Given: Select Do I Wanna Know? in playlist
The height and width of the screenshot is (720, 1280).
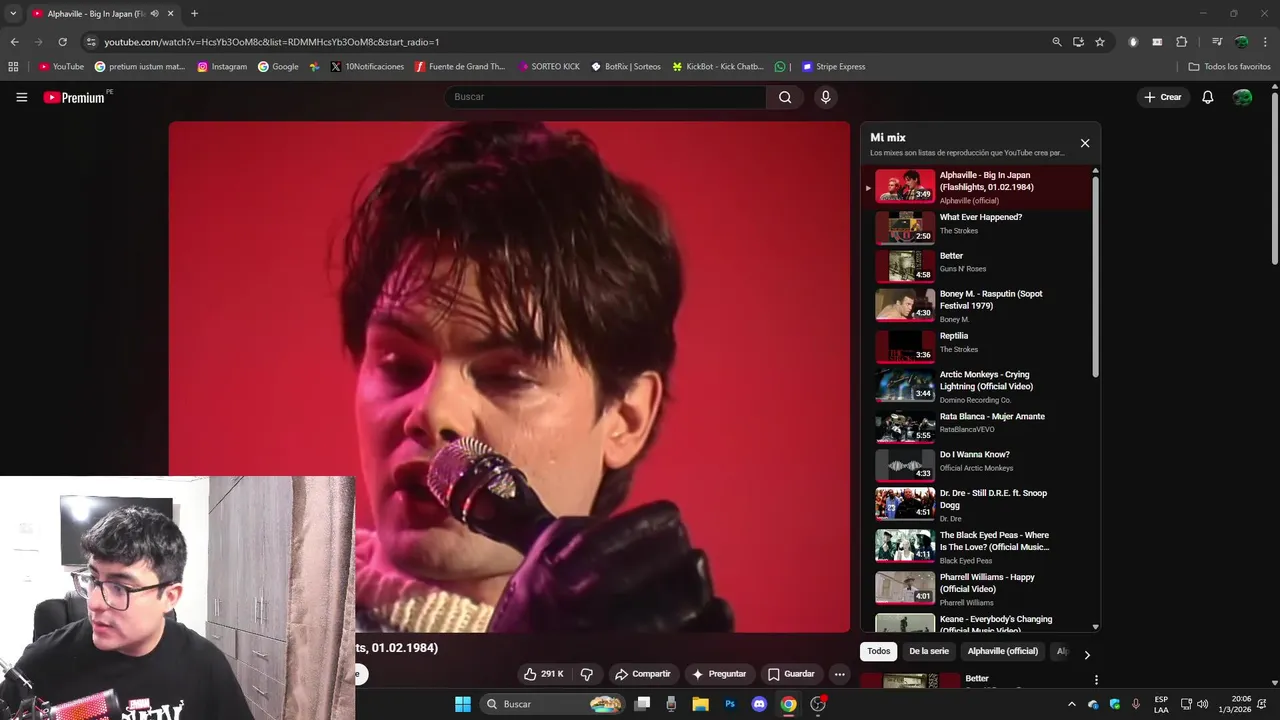Looking at the screenshot, I should click(x=978, y=465).
